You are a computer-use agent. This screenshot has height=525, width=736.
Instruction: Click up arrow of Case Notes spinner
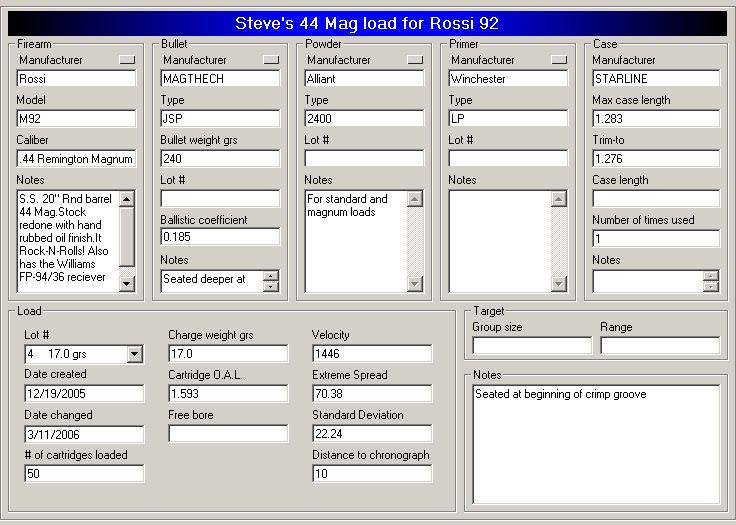[x=711, y=276]
